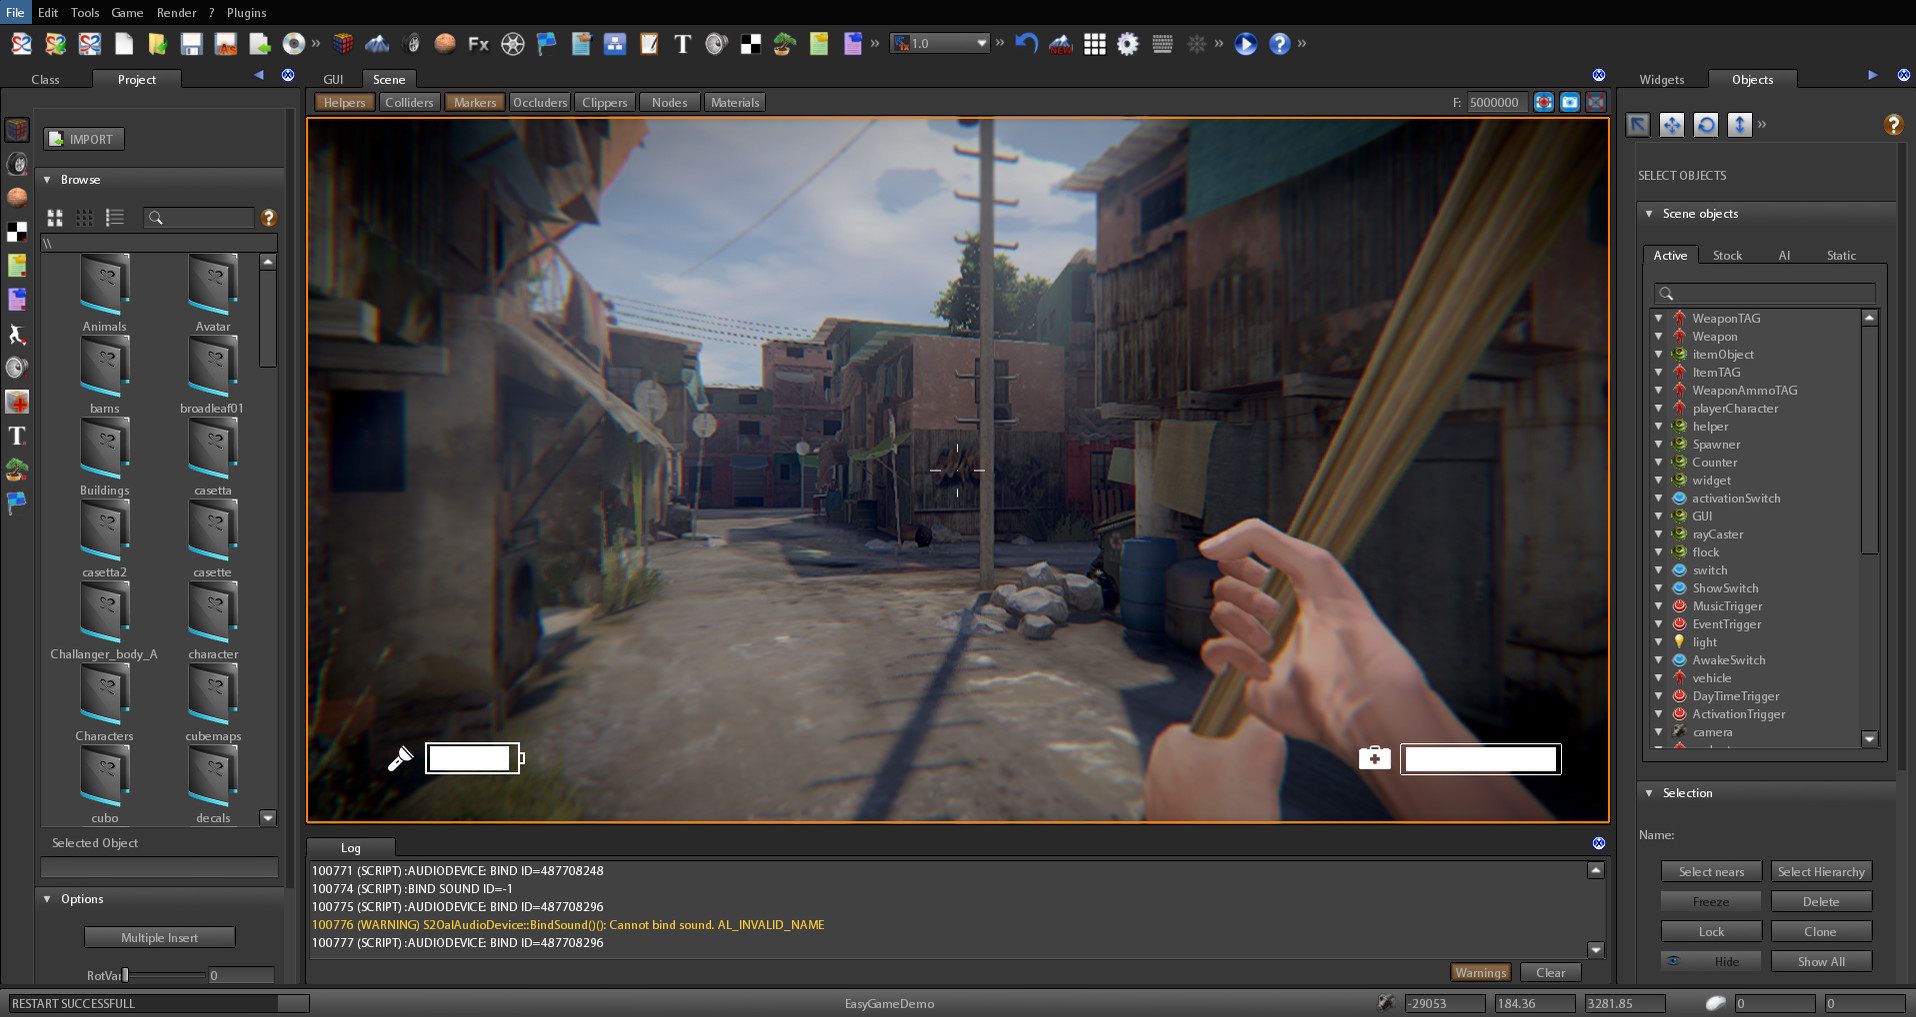This screenshot has width=1916, height=1017.
Task: Toggle the Markers display mode
Action: (474, 101)
